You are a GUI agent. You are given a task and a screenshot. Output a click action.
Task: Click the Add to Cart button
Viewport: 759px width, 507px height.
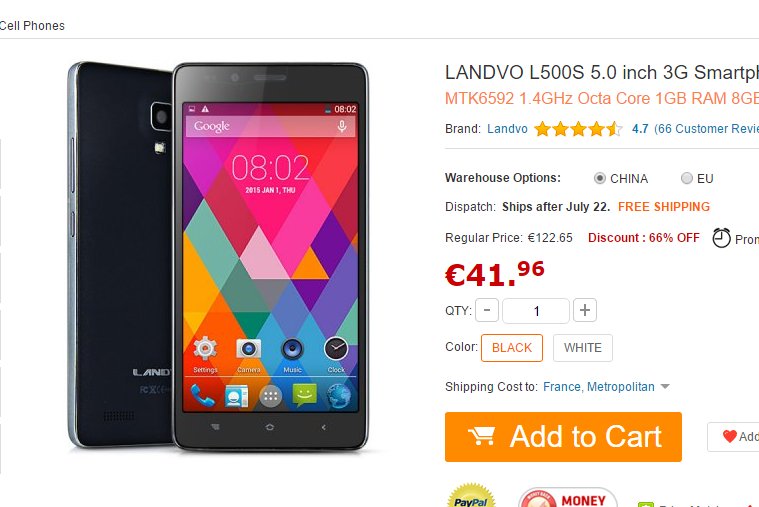[563, 437]
